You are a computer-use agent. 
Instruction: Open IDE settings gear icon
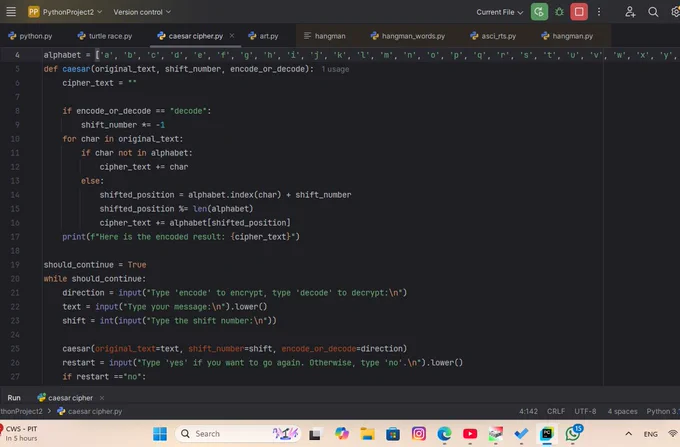coord(674,12)
